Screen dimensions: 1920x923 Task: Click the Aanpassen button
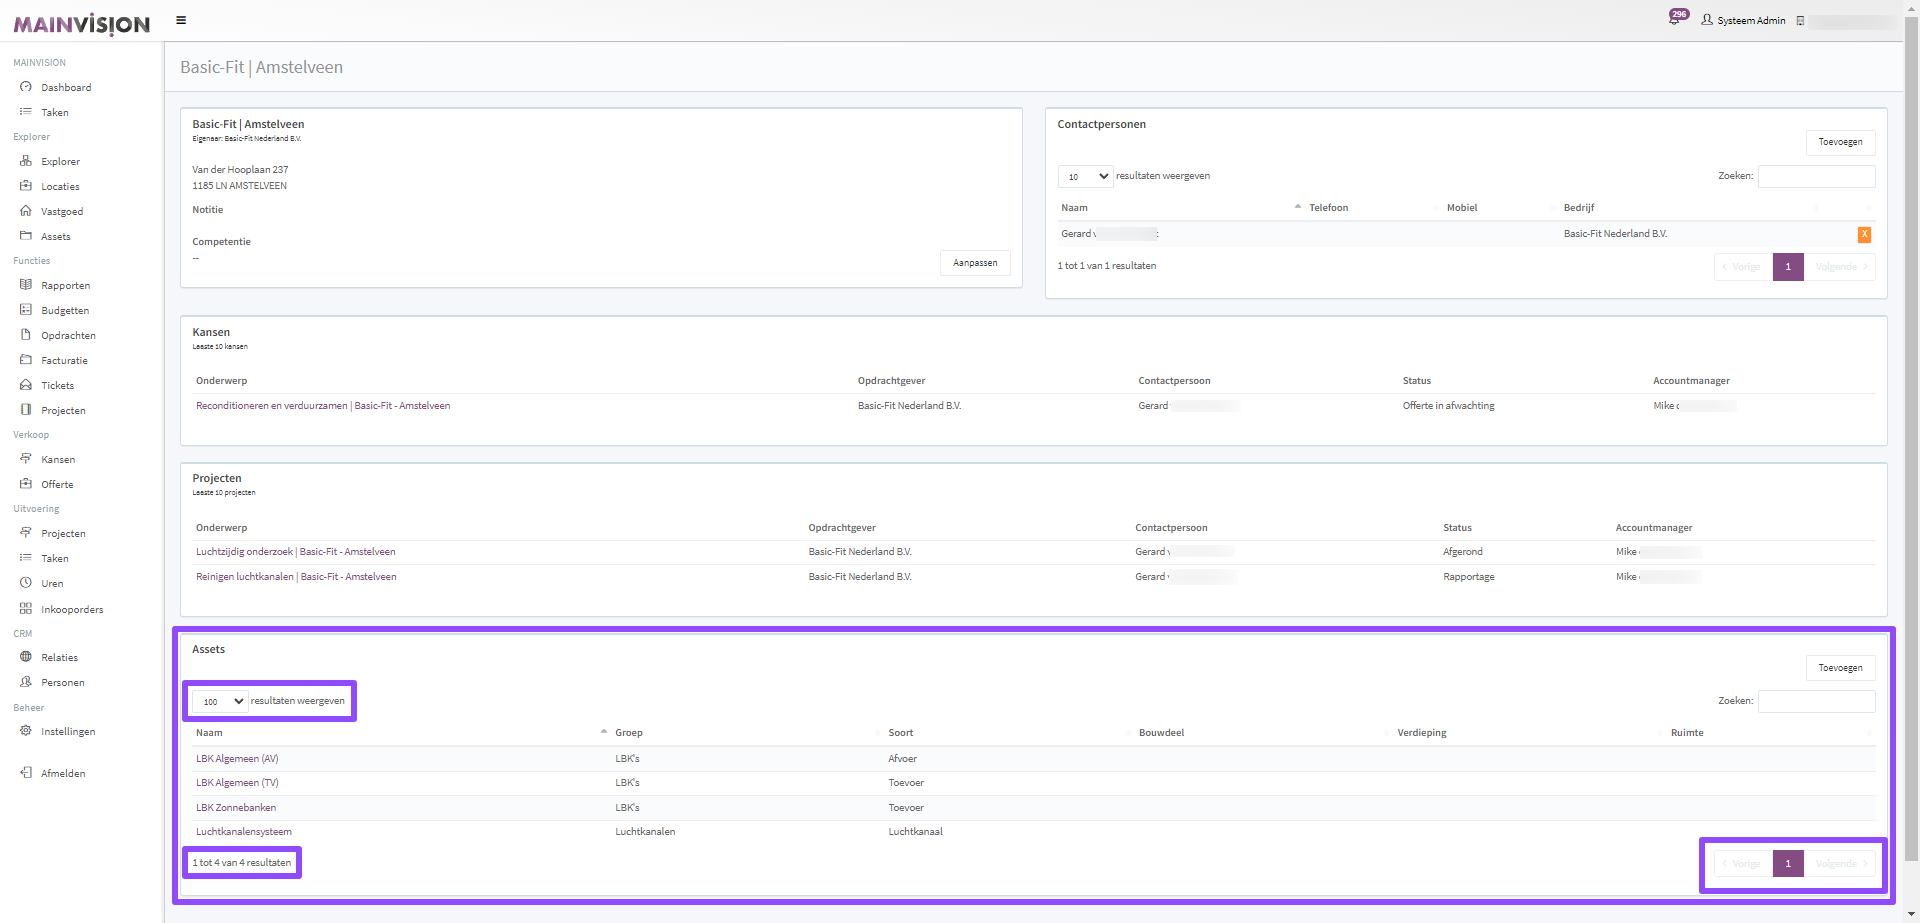tap(974, 263)
